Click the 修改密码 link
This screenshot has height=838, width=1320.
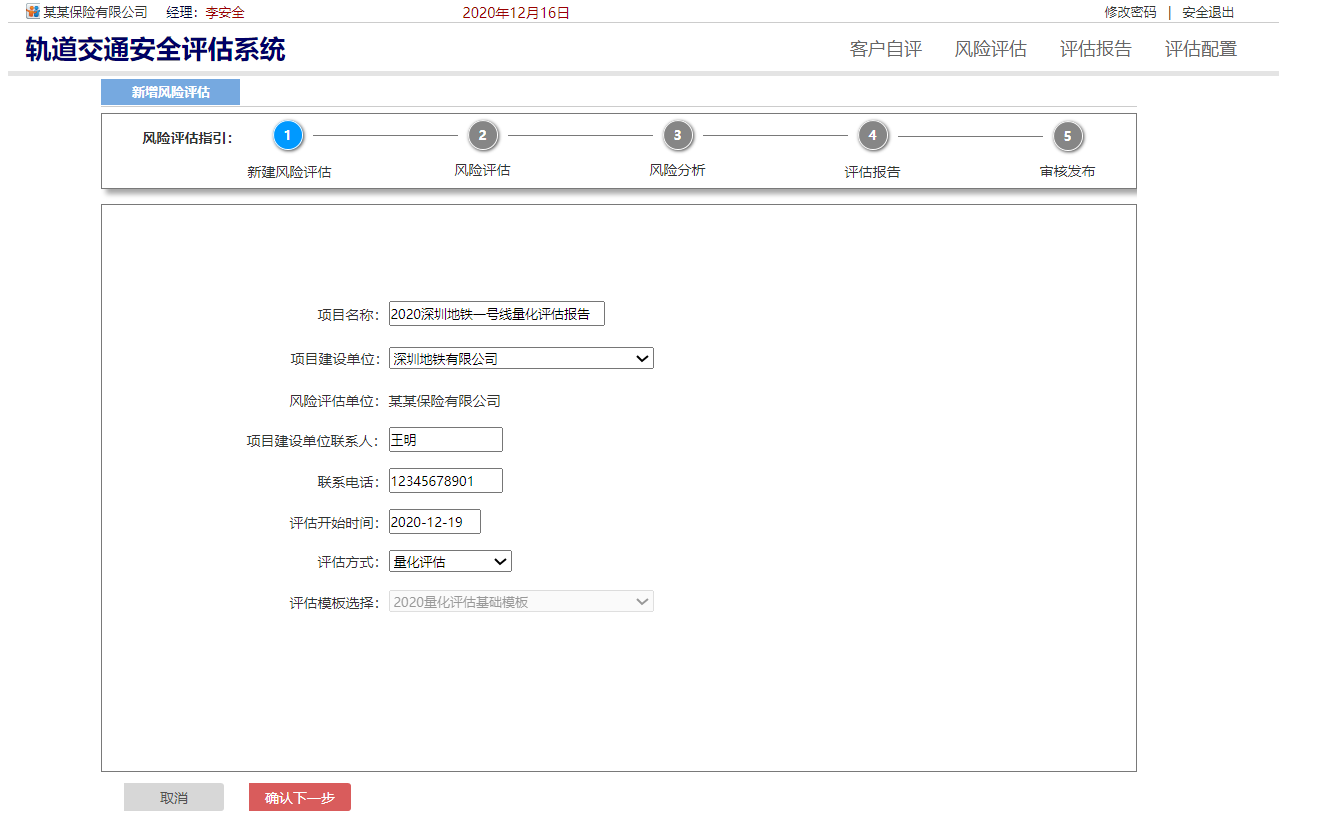1130,12
